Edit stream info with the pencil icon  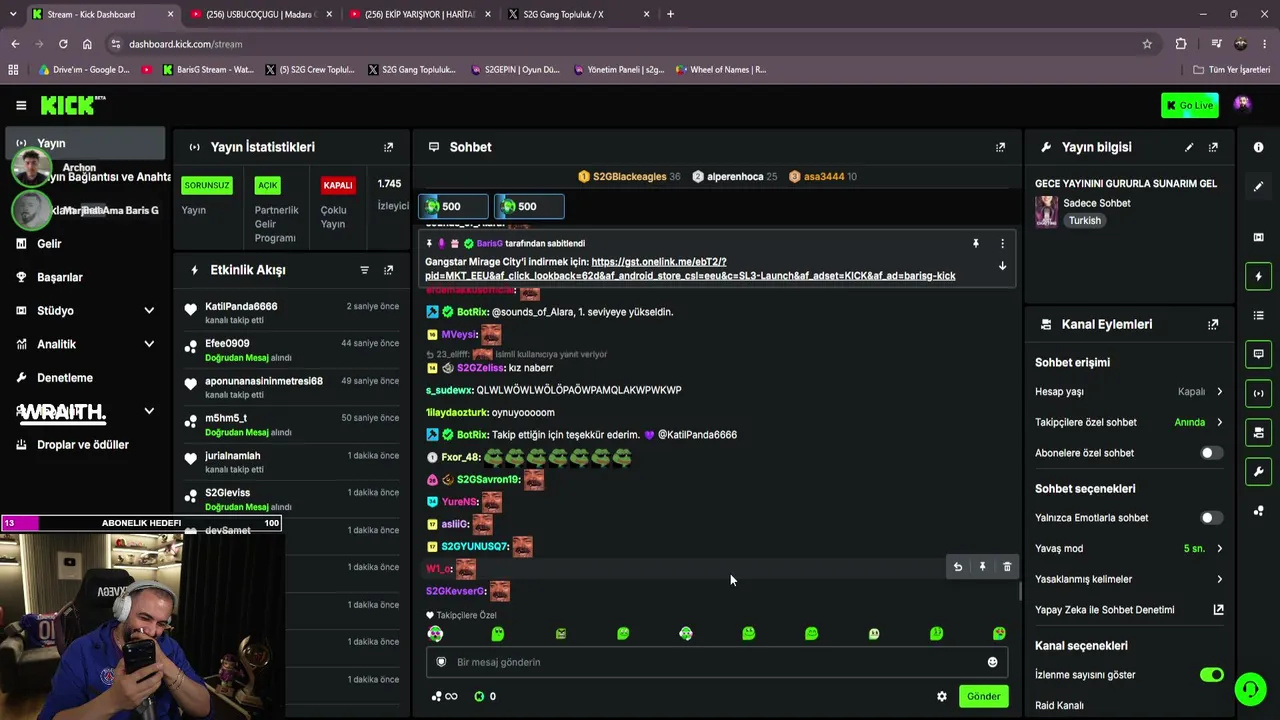click(x=1189, y=147)
